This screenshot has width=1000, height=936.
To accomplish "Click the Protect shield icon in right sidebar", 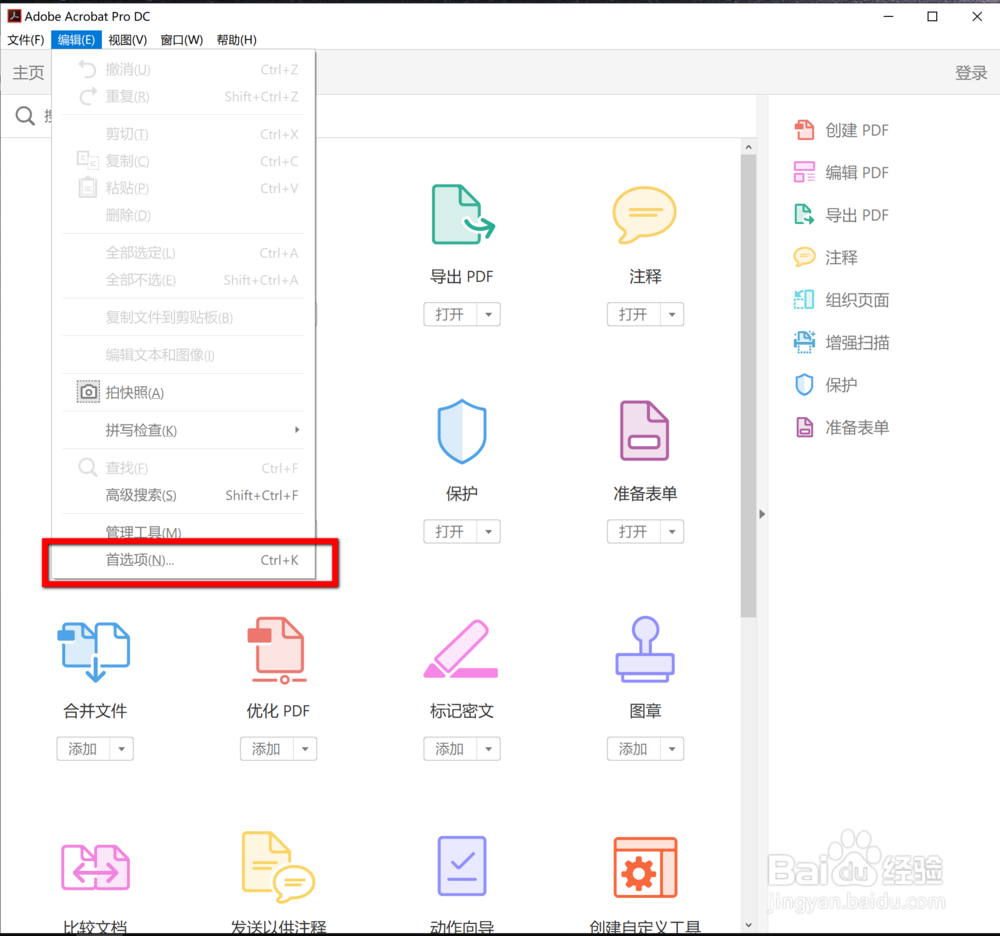I will [804, 384].
